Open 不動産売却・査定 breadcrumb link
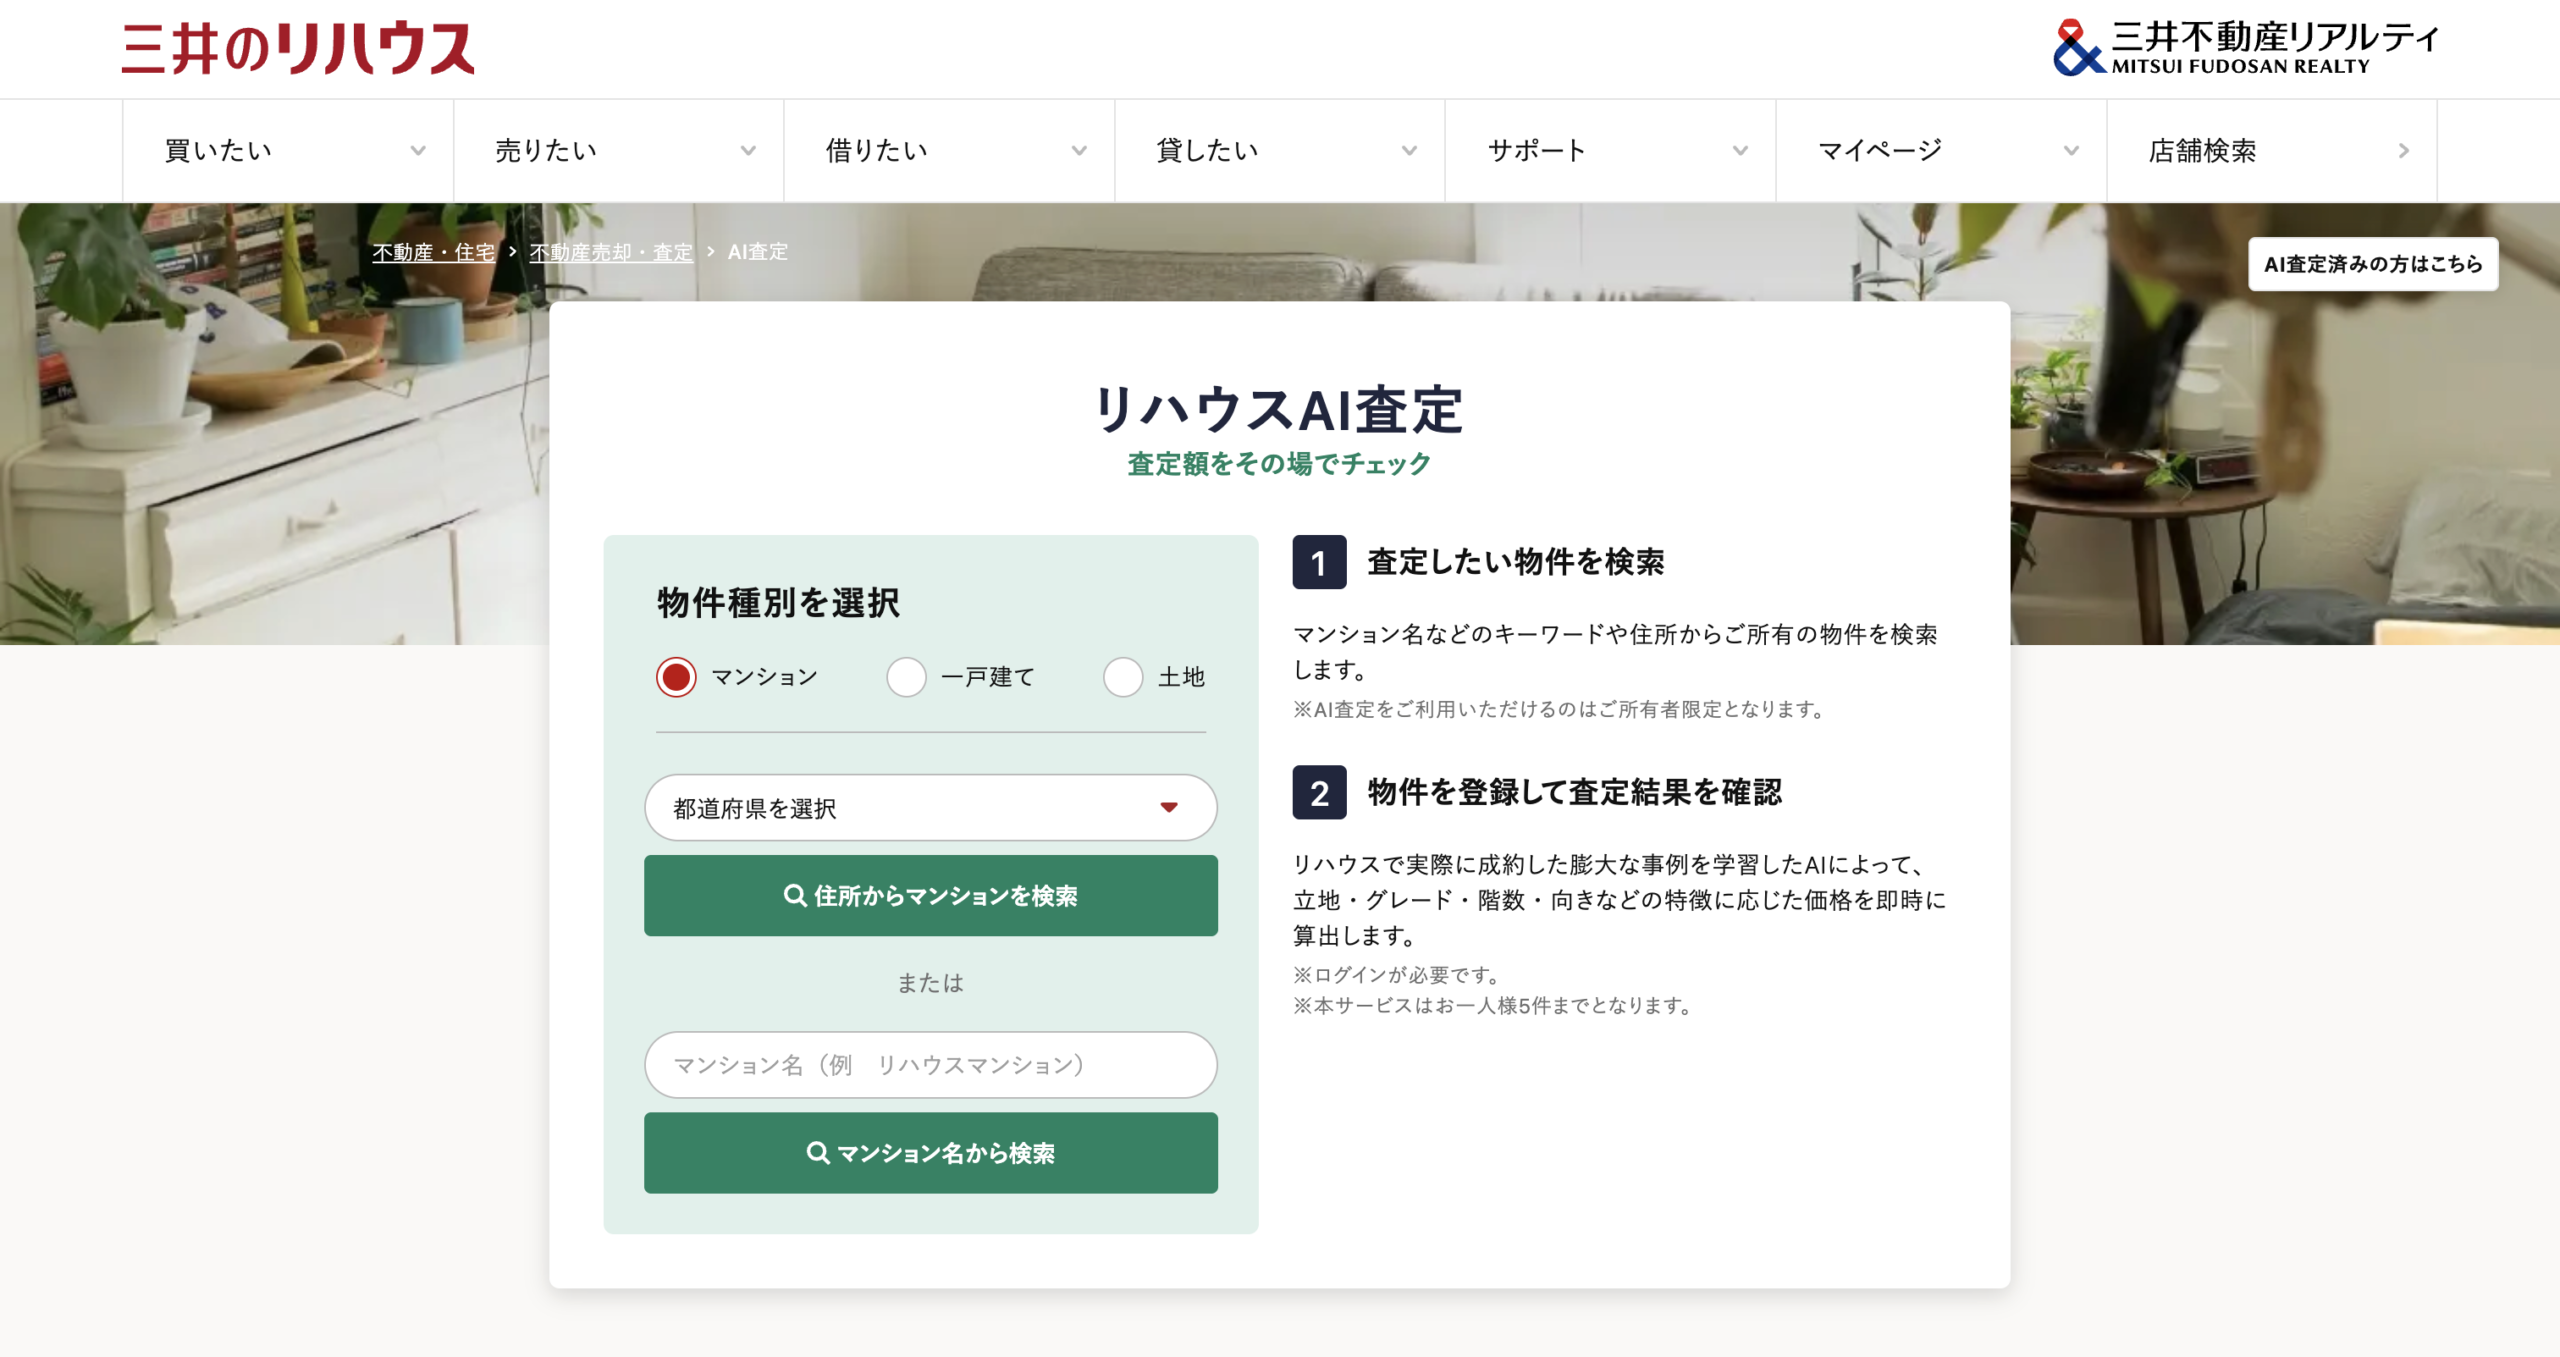Screen dimensions: 2560x1357 point(610,252)
